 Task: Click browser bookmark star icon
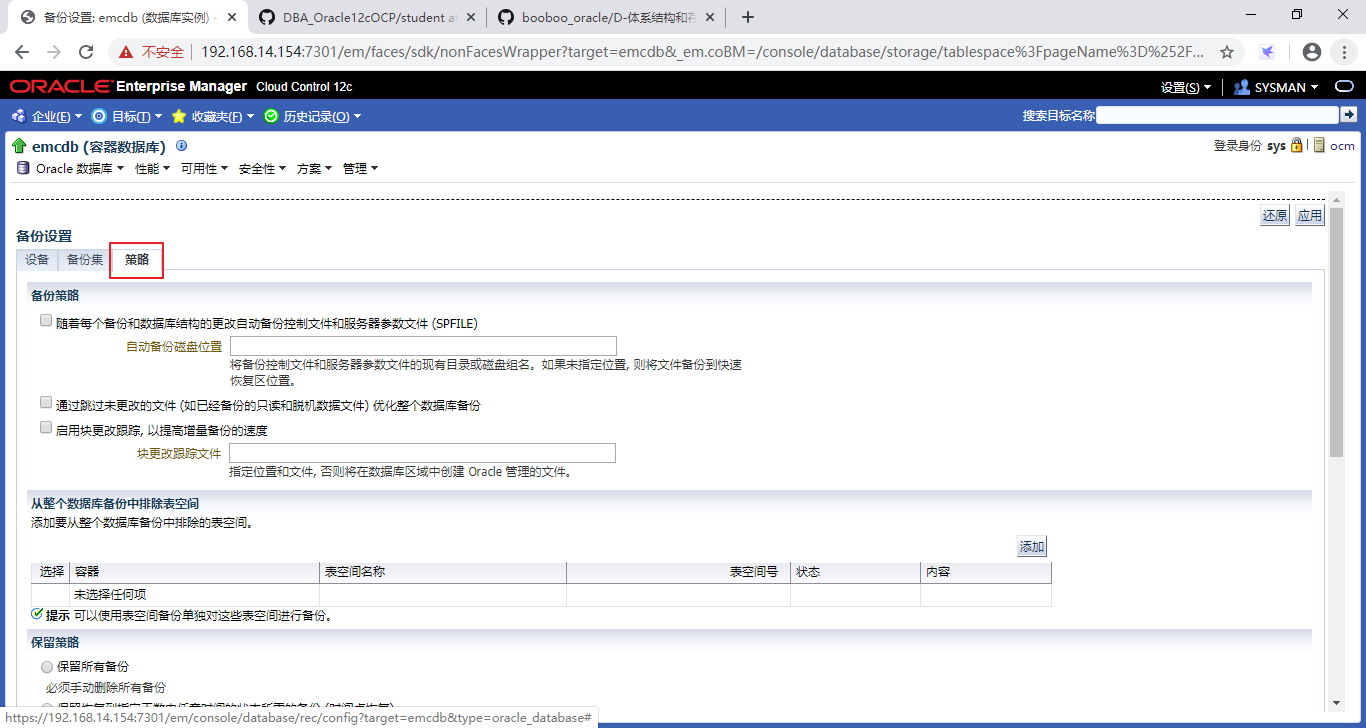1227,52
